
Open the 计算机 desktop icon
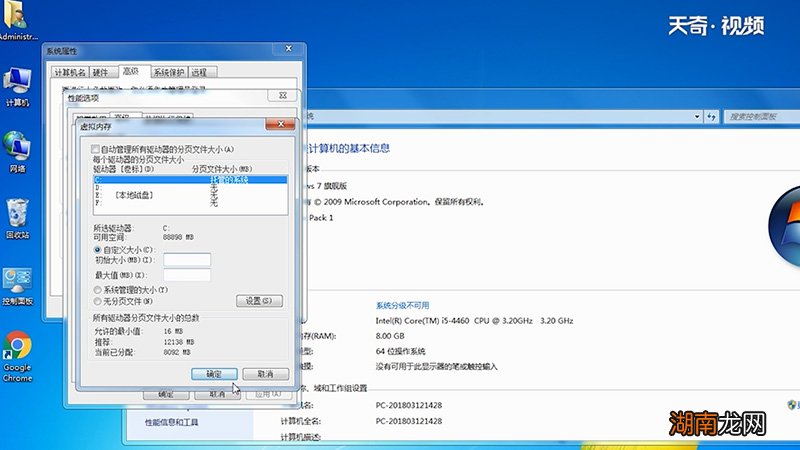(17, 87)
